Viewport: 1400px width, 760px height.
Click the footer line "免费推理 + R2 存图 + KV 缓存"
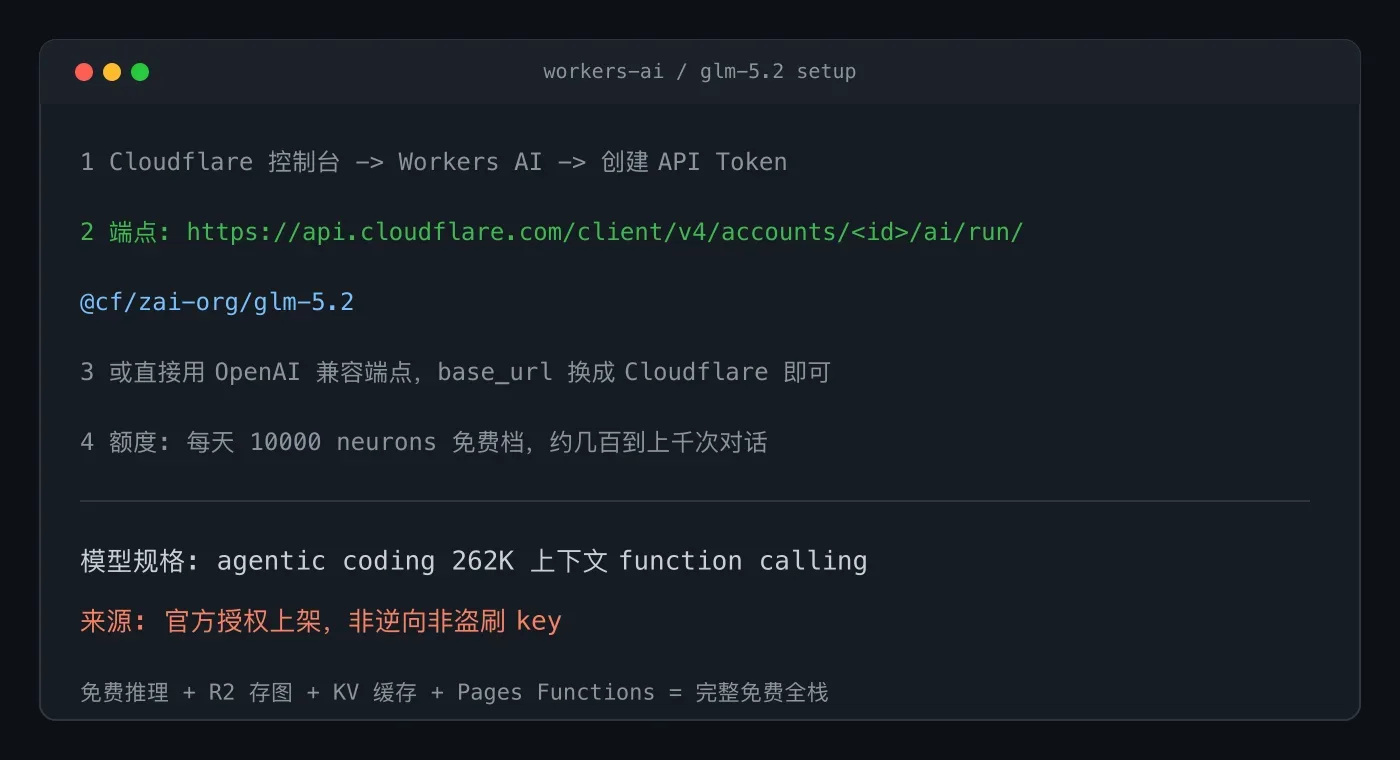point(454,692)
